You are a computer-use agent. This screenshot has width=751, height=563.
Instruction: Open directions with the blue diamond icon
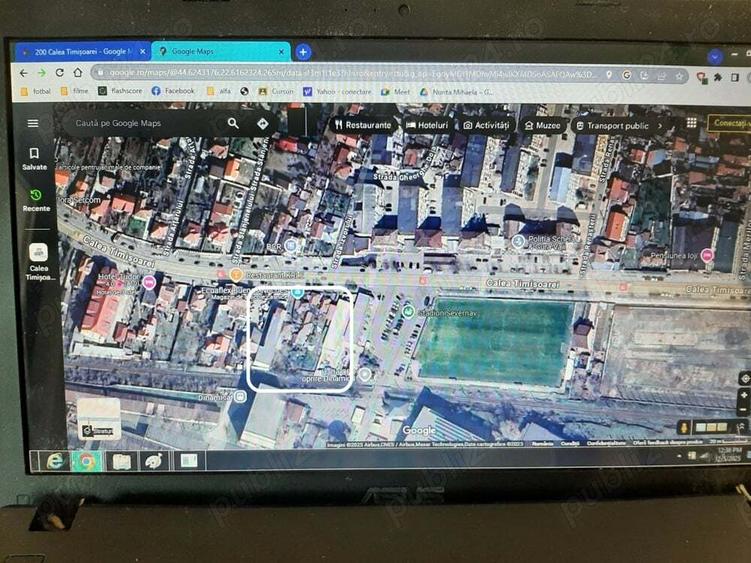pos(262,123)
